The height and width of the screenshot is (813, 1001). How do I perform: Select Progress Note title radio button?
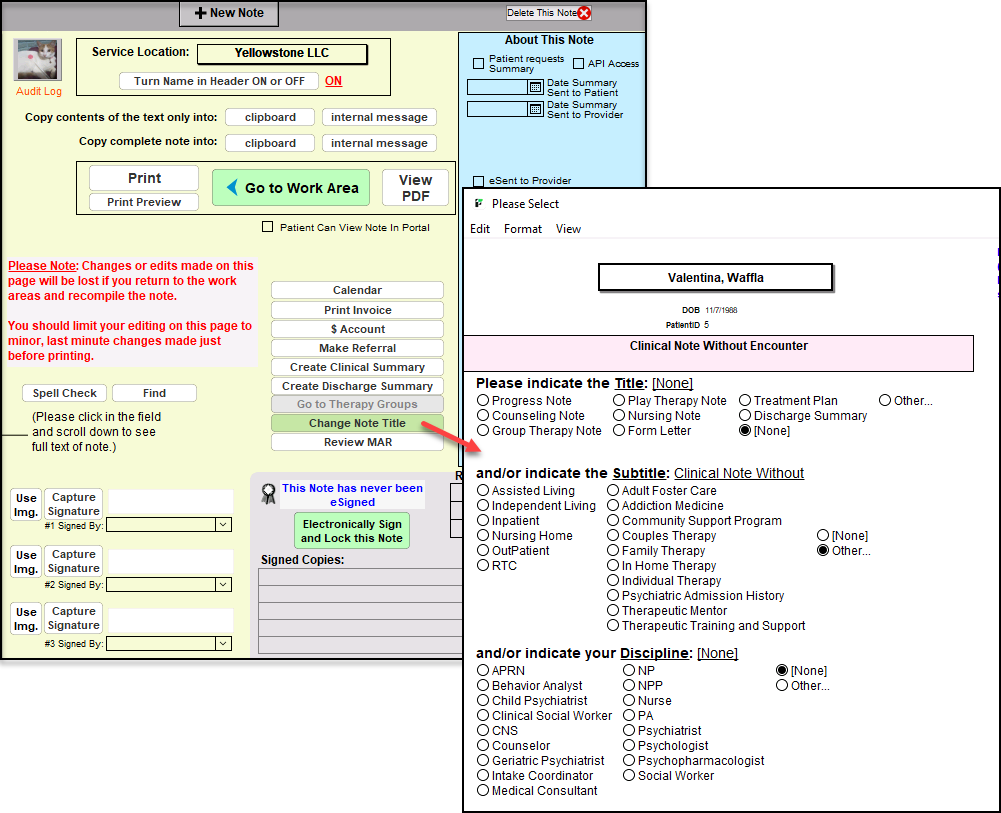pyautogui.click(x=483, y=401)
